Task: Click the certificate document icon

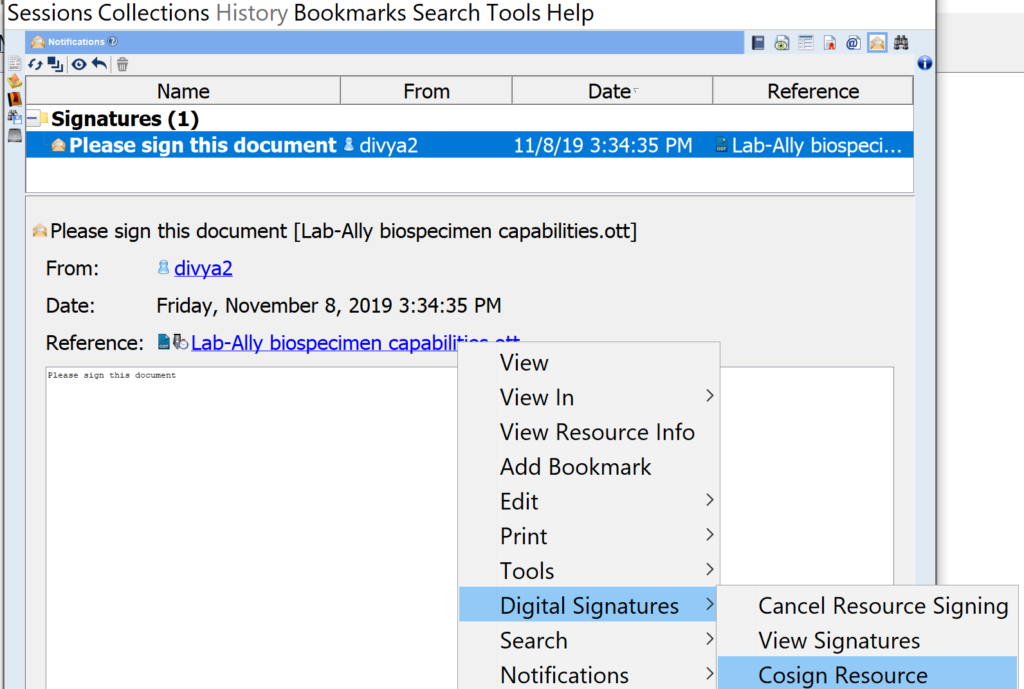Action: 829,42
